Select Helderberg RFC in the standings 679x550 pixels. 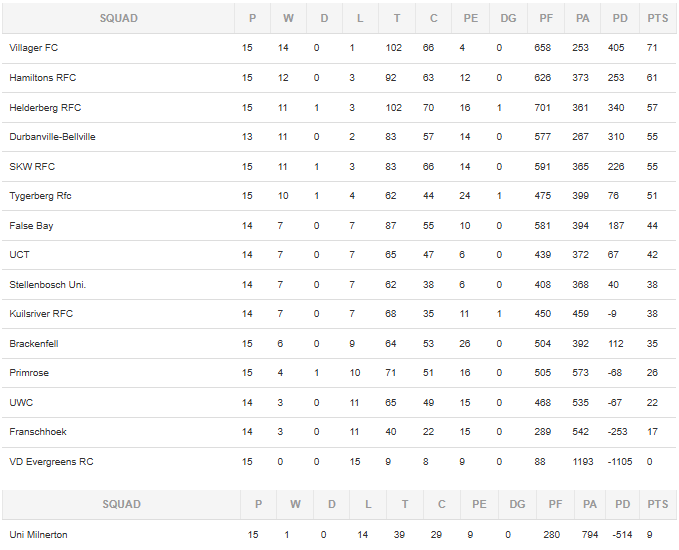pos(45,107)
